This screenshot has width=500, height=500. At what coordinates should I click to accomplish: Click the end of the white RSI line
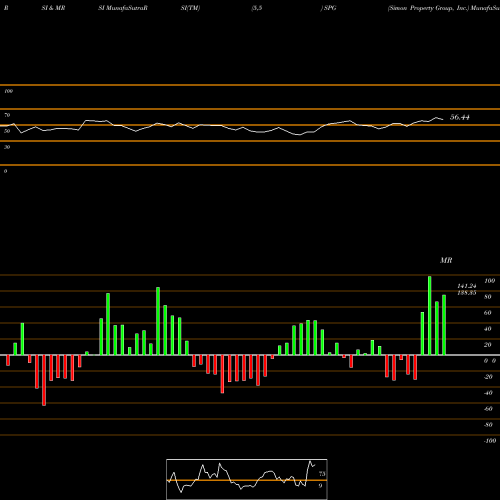[x=443, y=119]
